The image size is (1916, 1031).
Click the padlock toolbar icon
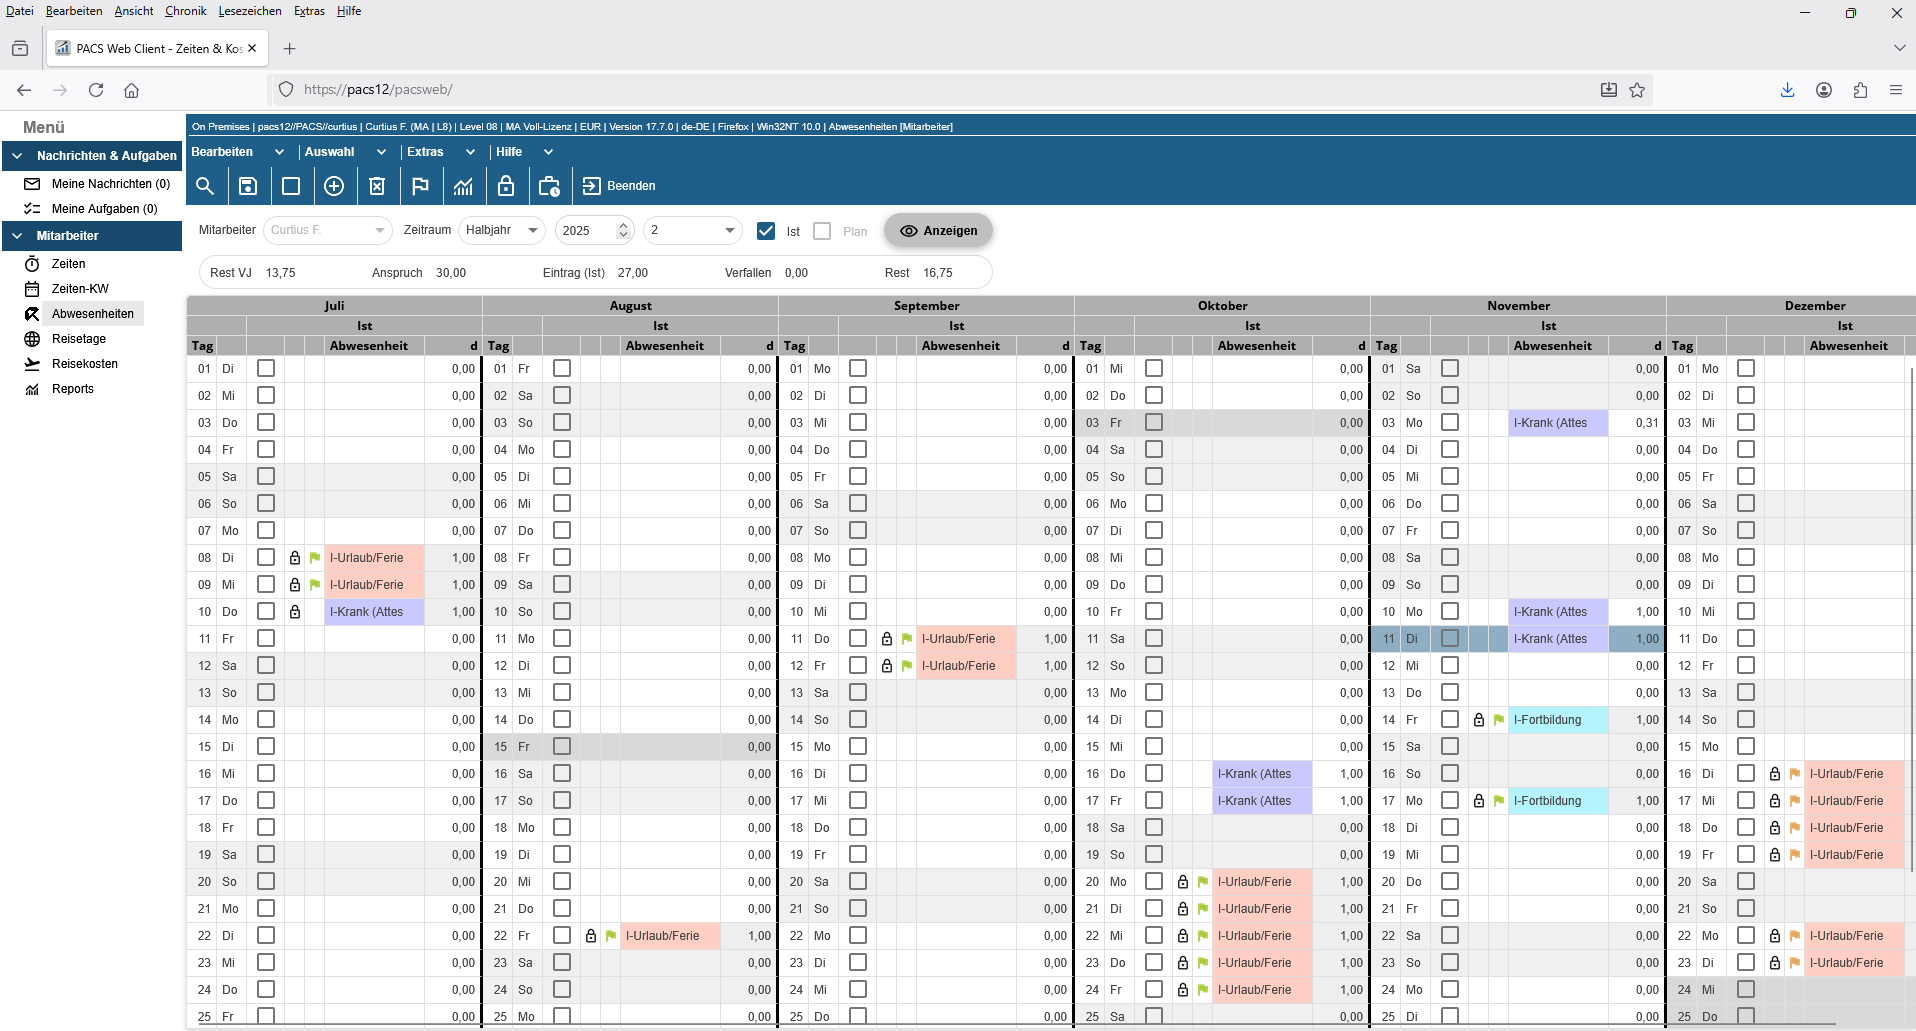[506, 186]
